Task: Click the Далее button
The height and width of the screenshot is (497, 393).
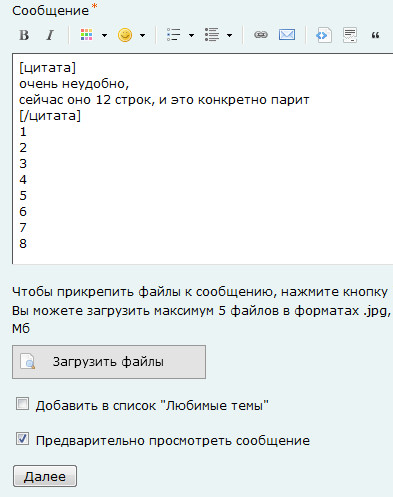Action: tap(45, 476)
